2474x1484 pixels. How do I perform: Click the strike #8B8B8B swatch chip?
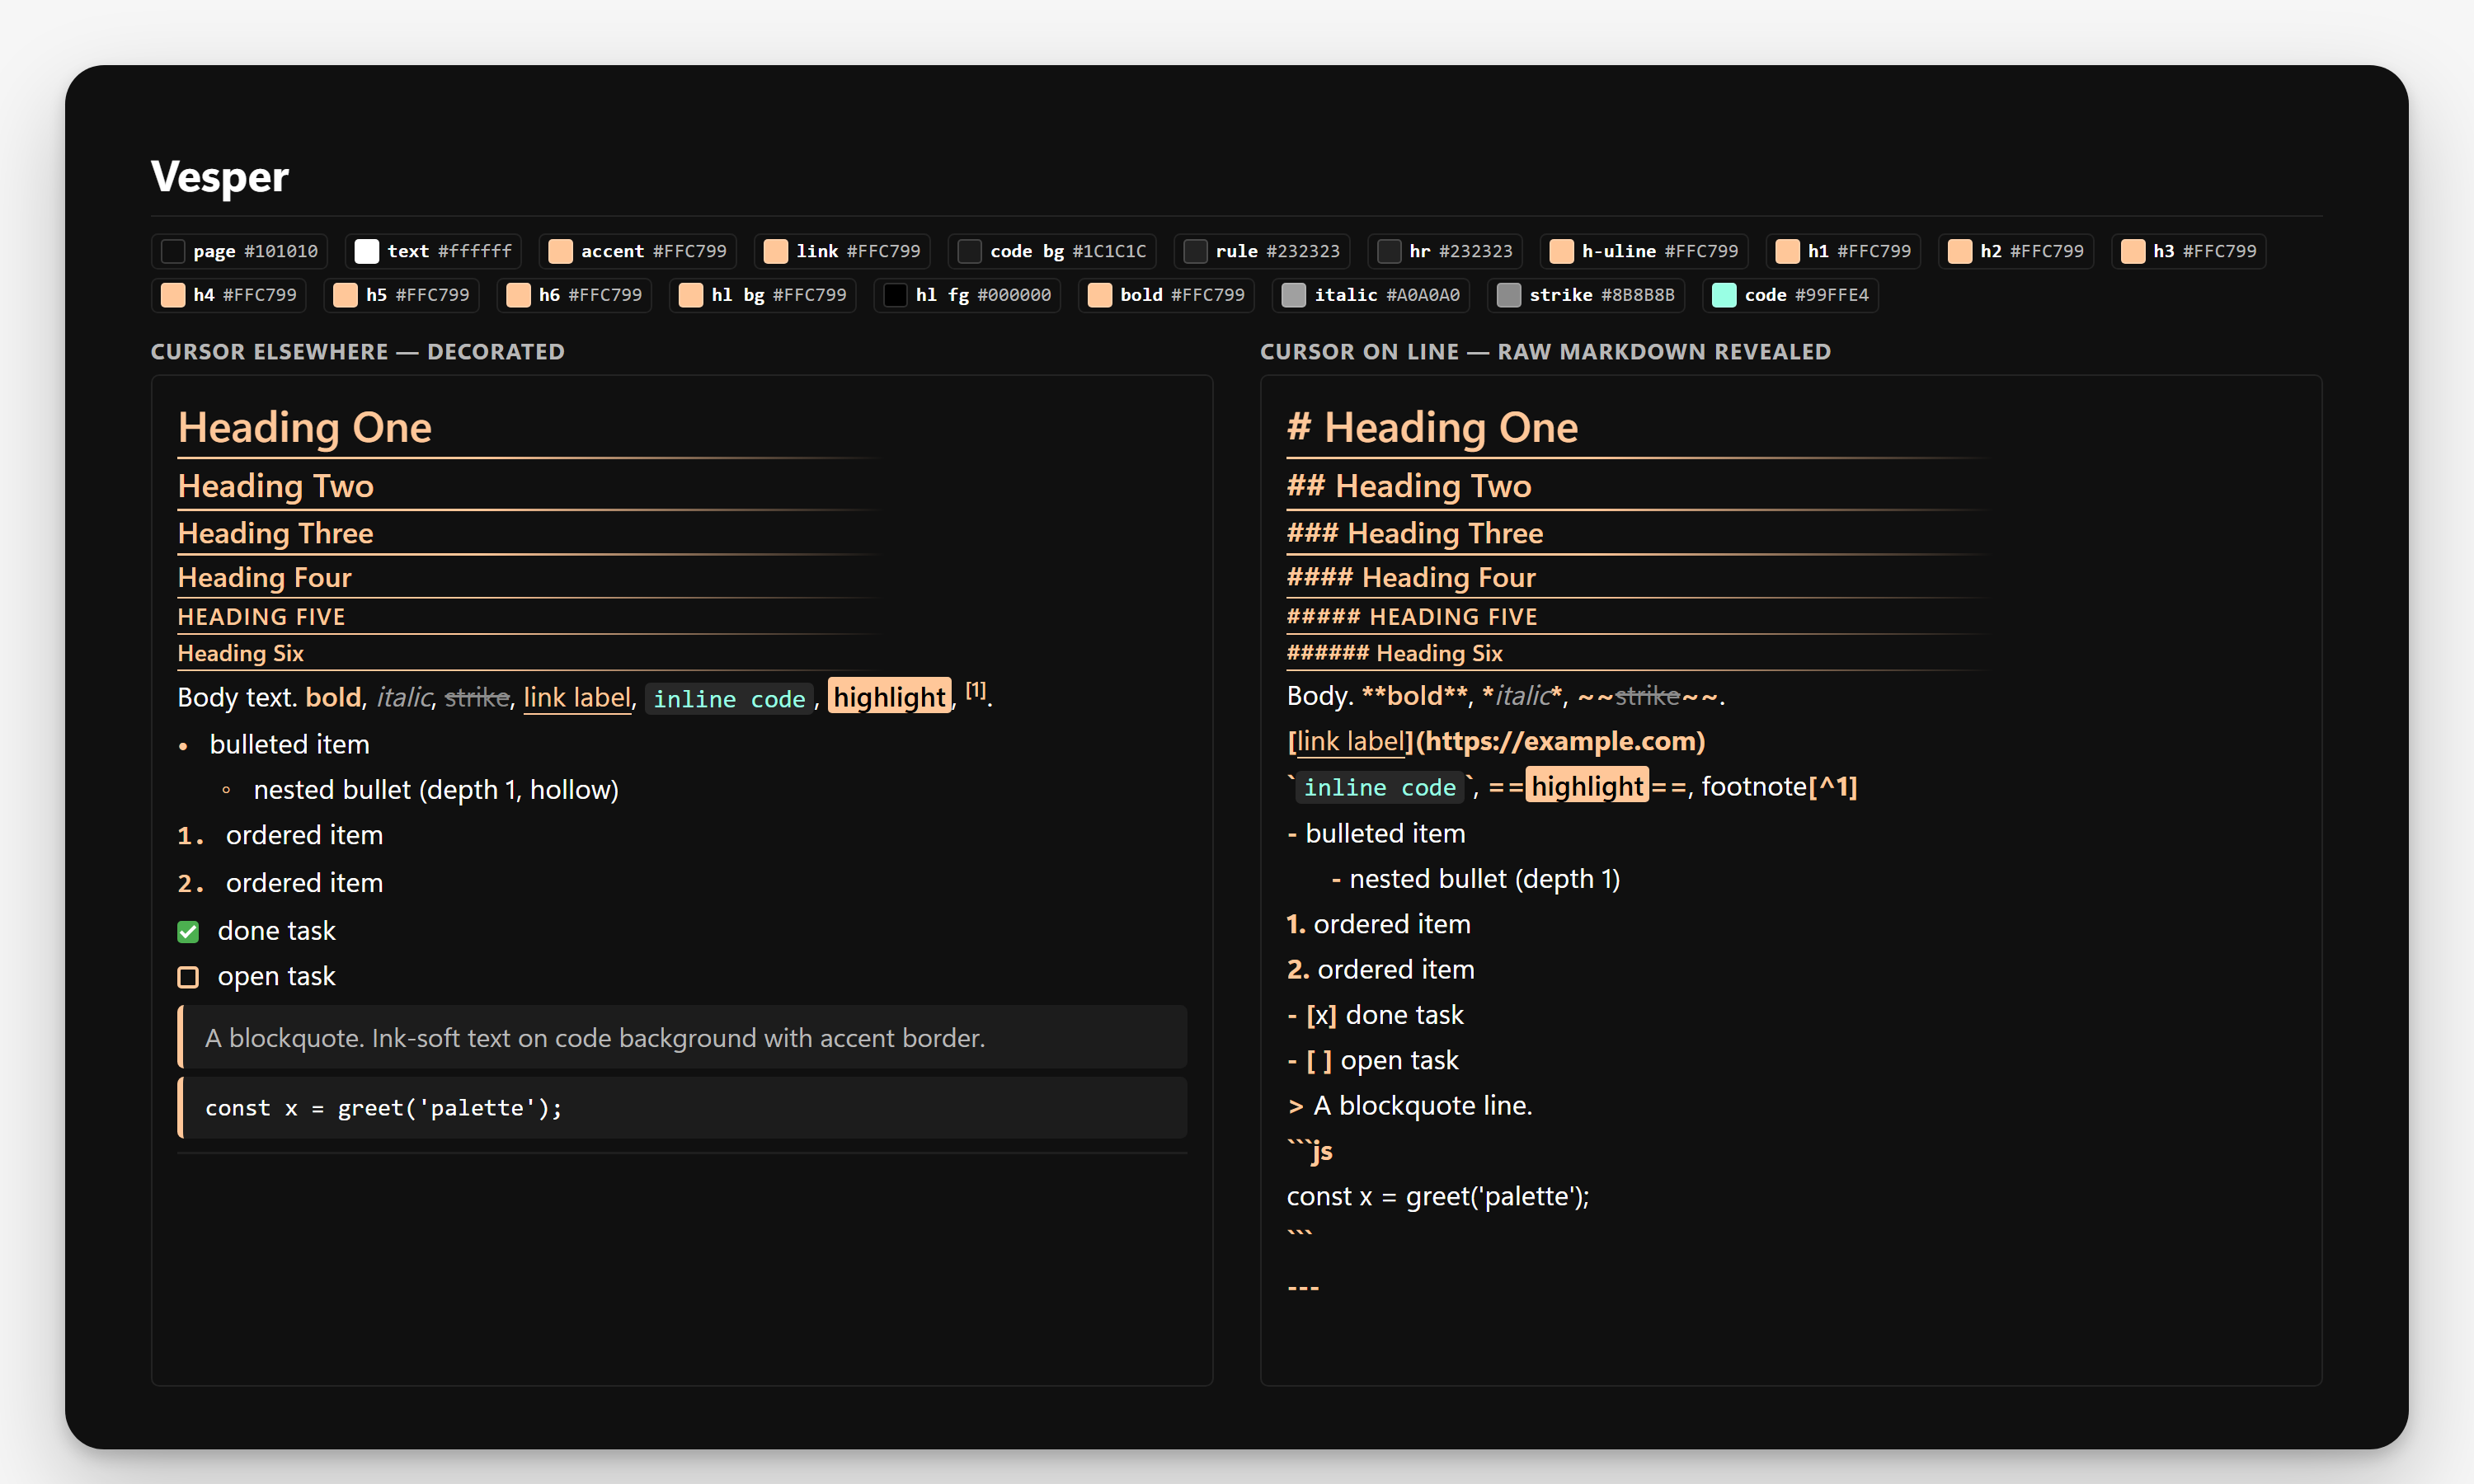[1586, 295]
